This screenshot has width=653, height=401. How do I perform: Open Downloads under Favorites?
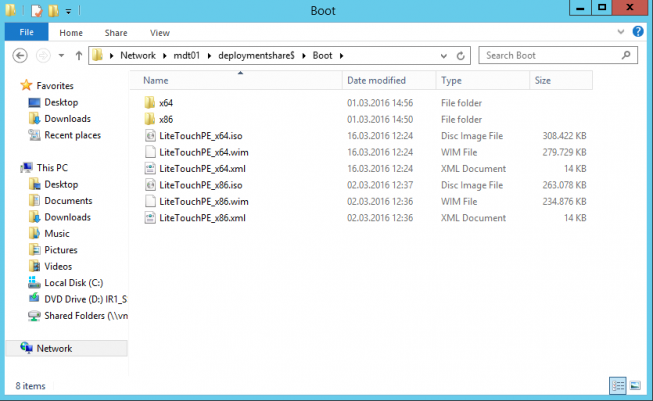point(67,119)
